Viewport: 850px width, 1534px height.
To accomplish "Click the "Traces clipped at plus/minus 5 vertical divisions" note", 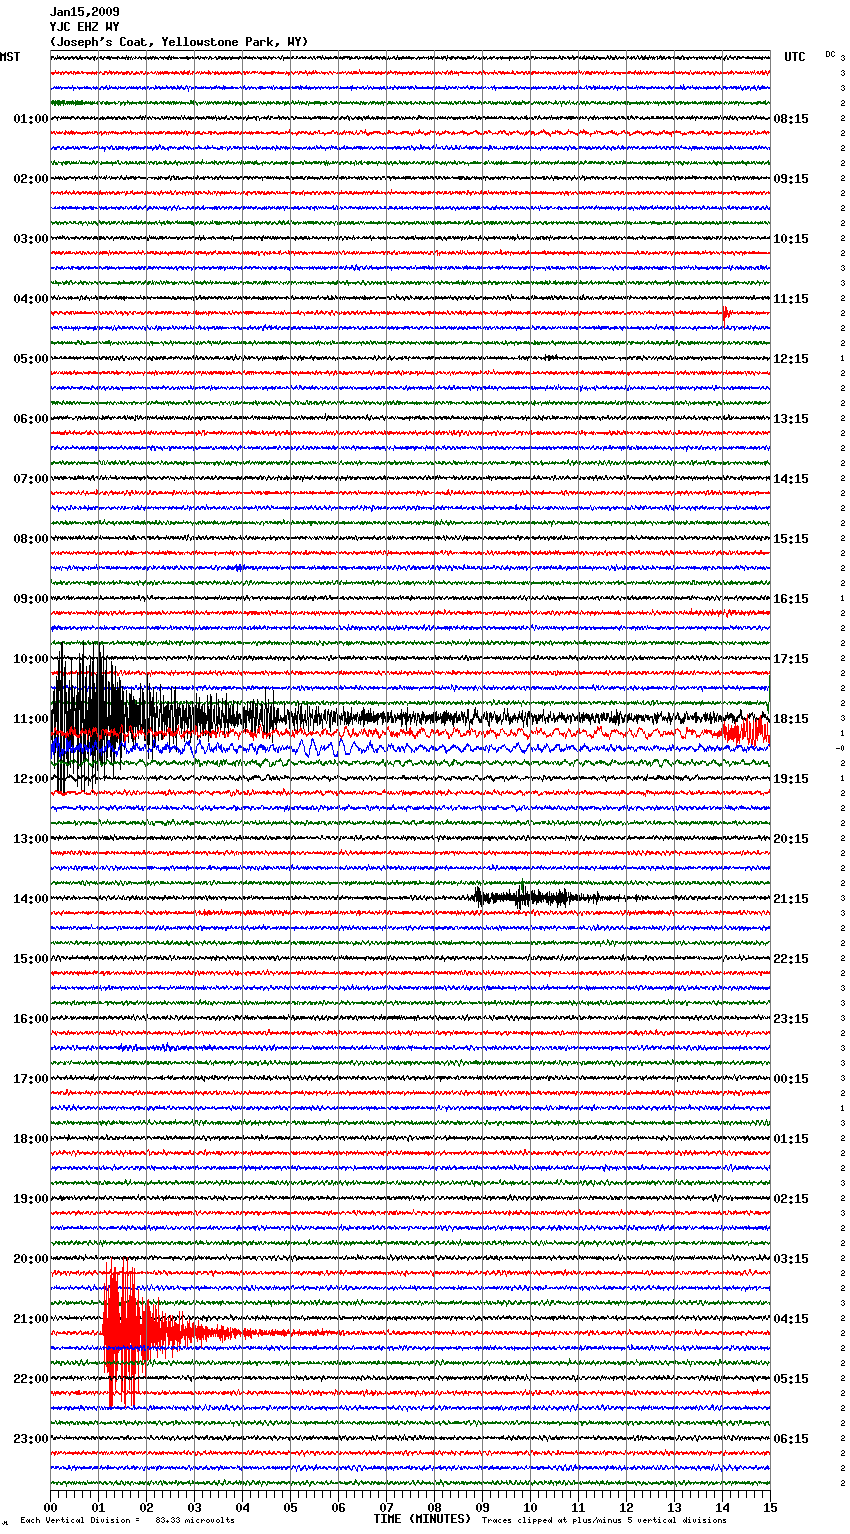I will click(604, 1520).
